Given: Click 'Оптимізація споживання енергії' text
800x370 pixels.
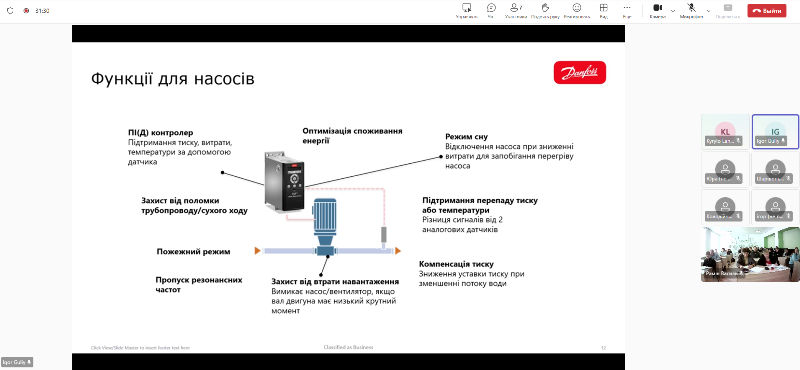Looking at the screenshot, I should [352, 136].
